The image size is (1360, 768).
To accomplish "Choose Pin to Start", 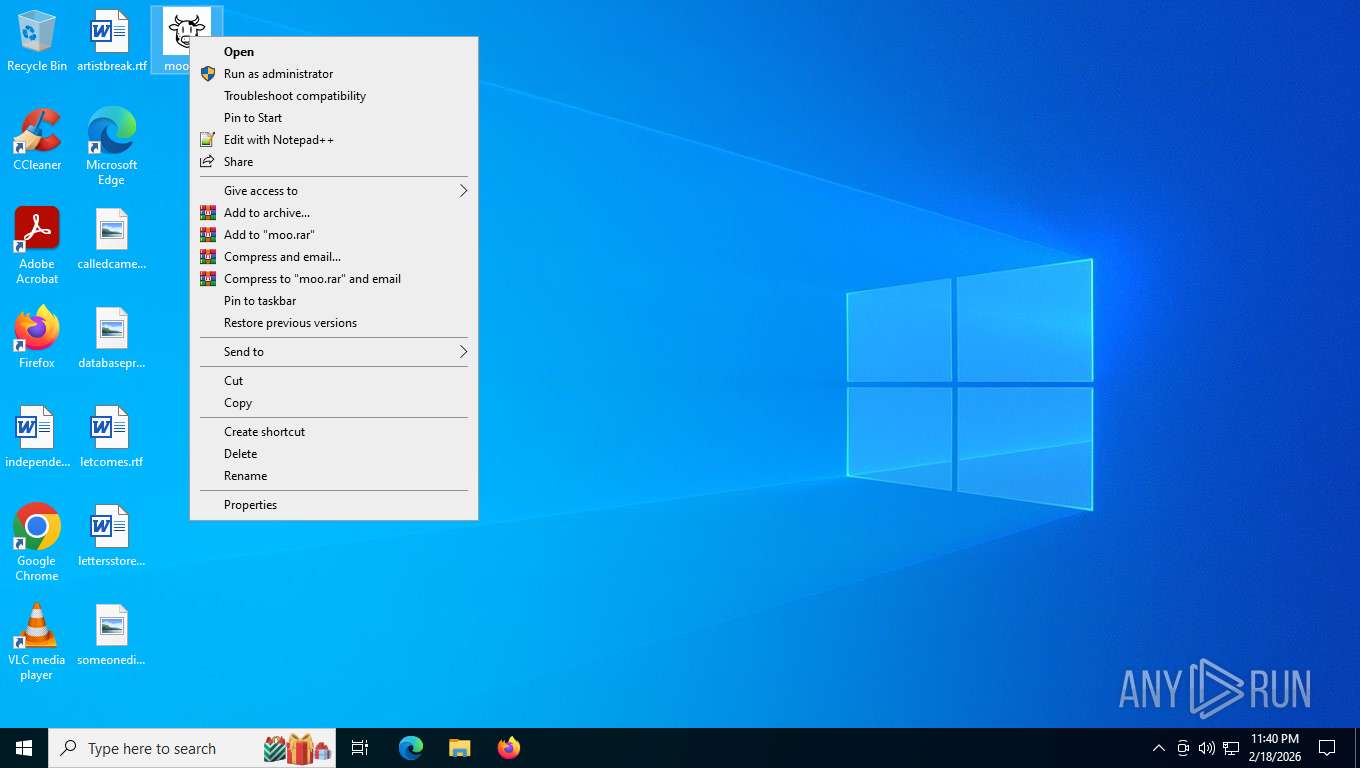I will tap(334, 118).
